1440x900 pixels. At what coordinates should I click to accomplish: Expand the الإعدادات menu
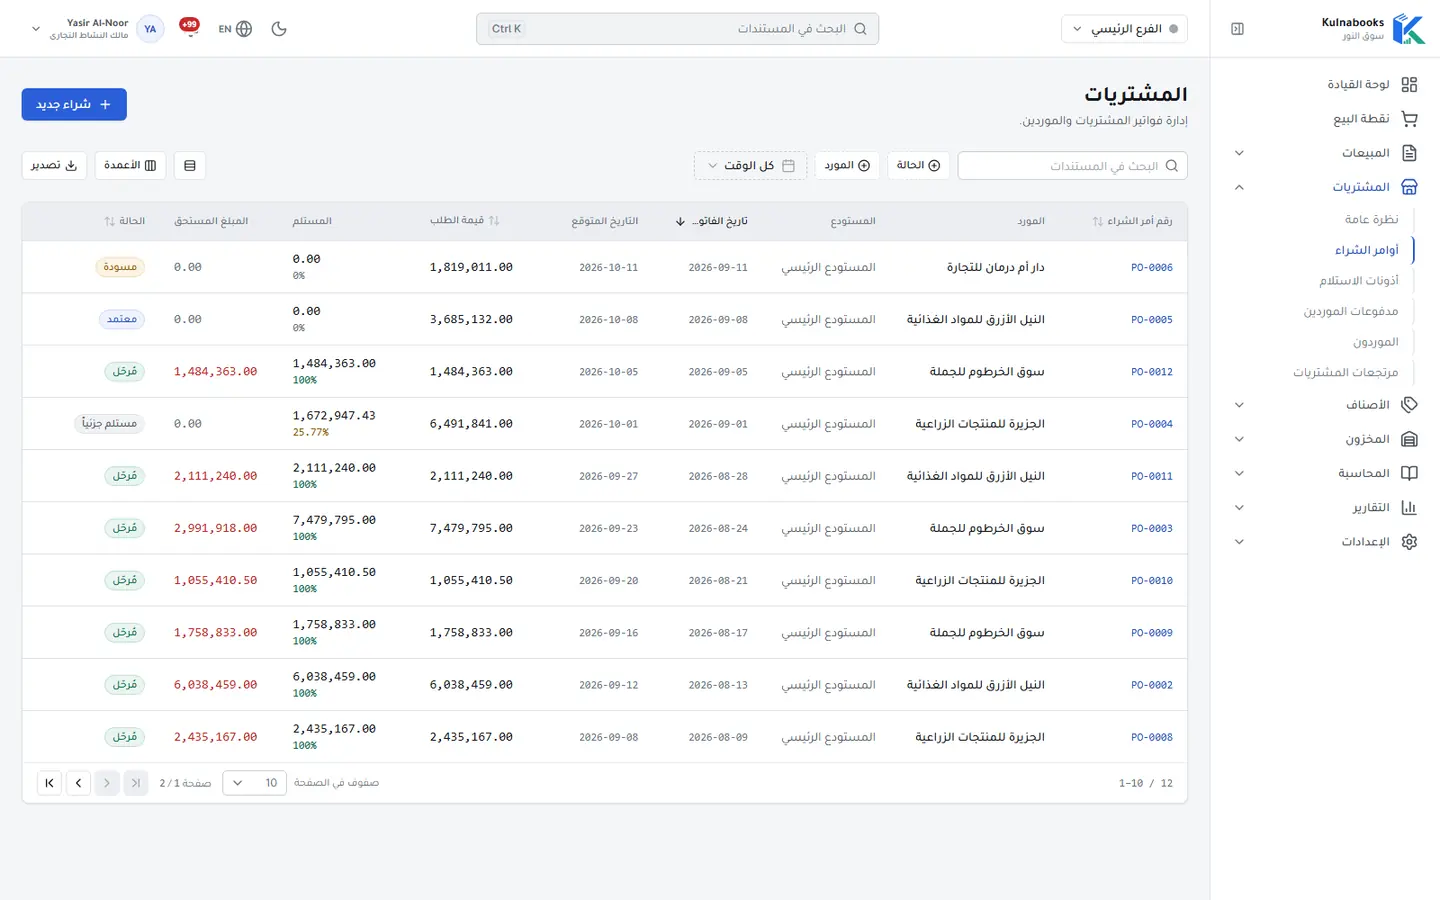pos(1325,541)
